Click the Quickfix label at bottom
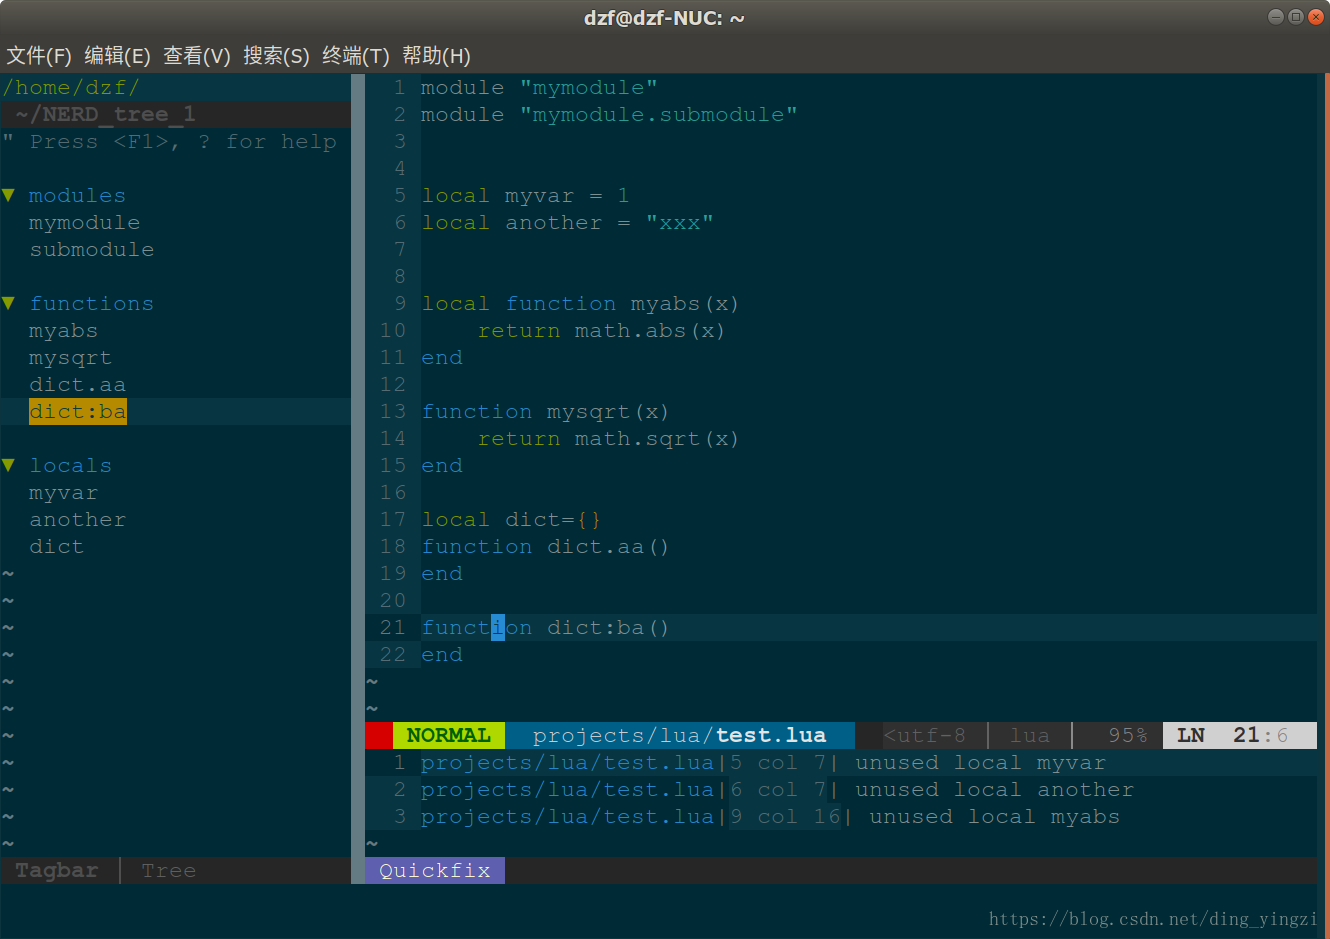The width and height of the screenshot is (1330, 939). click(435, 871)
